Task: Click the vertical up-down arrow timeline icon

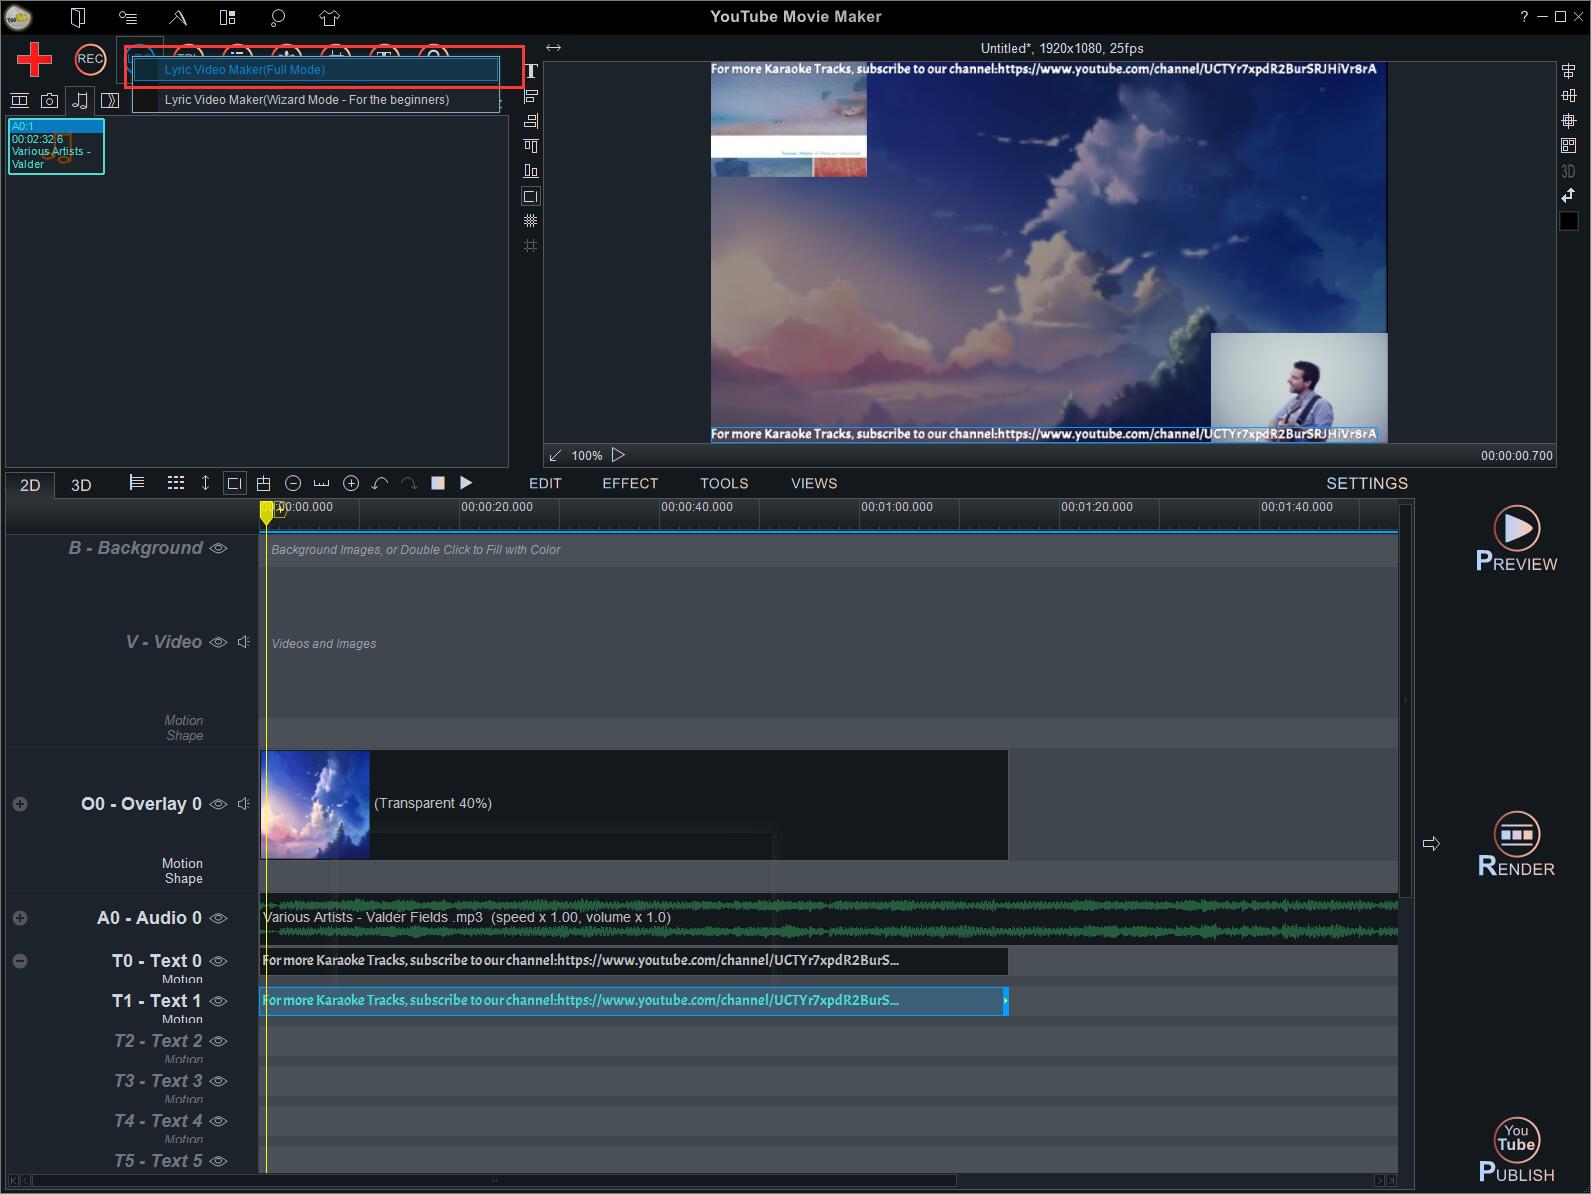Action: pos(205,483)
